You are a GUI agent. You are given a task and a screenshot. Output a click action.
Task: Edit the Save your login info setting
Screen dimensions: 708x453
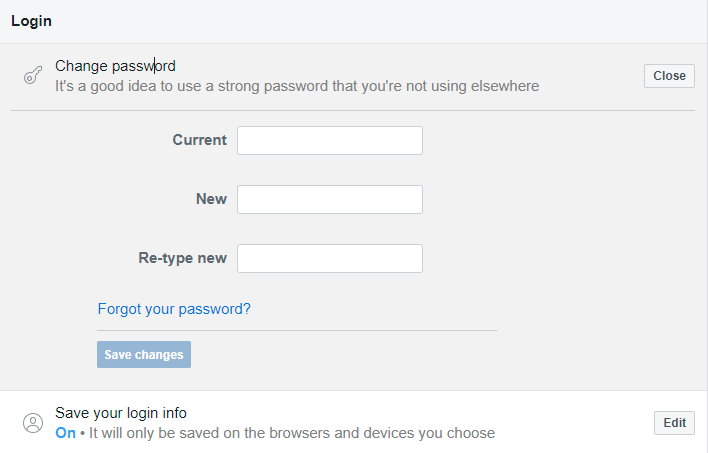click(674, 423)
